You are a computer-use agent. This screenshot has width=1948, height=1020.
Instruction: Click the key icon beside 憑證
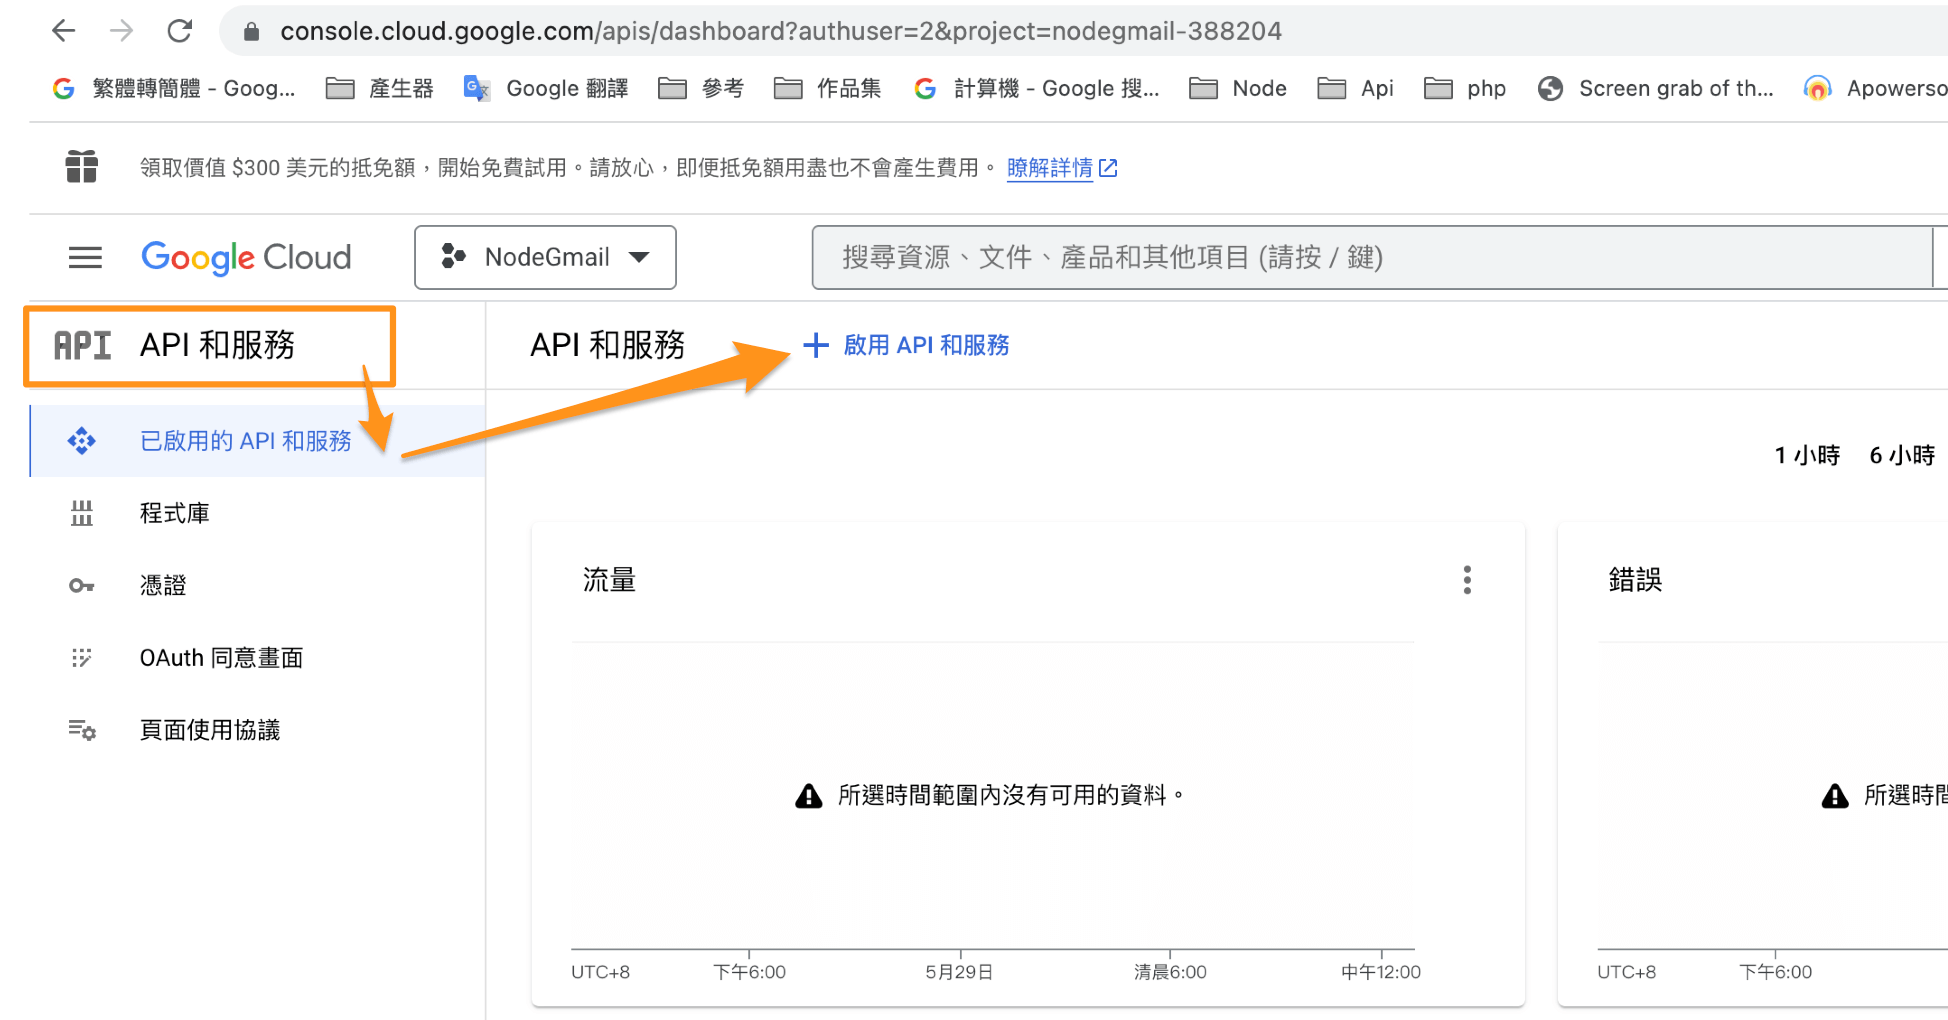(x=81, y=586)
